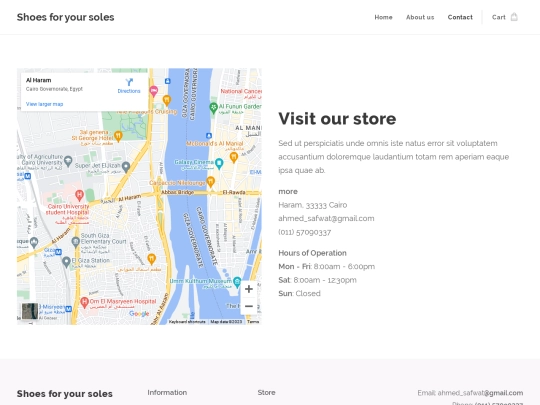The height and width of the screenshot is (405, 540).
Task: Click the Google logo on the map
Action: pos(139,313)
